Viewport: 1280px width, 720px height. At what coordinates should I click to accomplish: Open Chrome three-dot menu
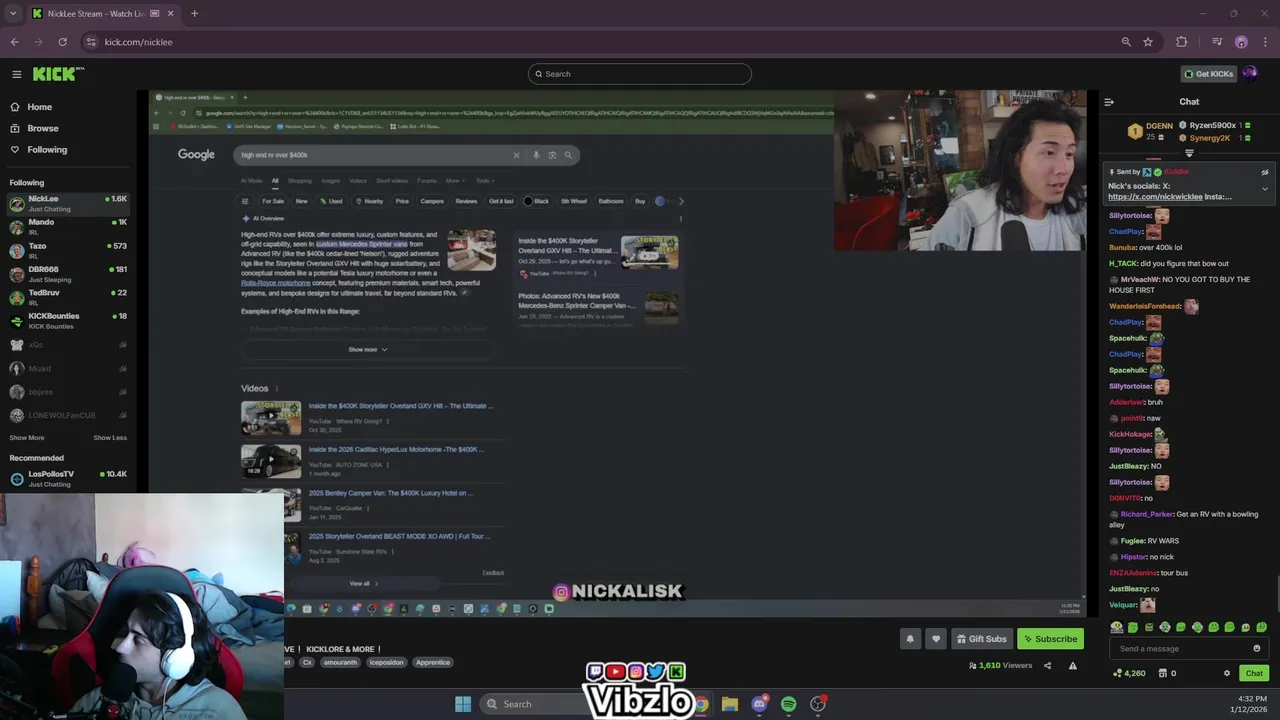(1266, 42)
